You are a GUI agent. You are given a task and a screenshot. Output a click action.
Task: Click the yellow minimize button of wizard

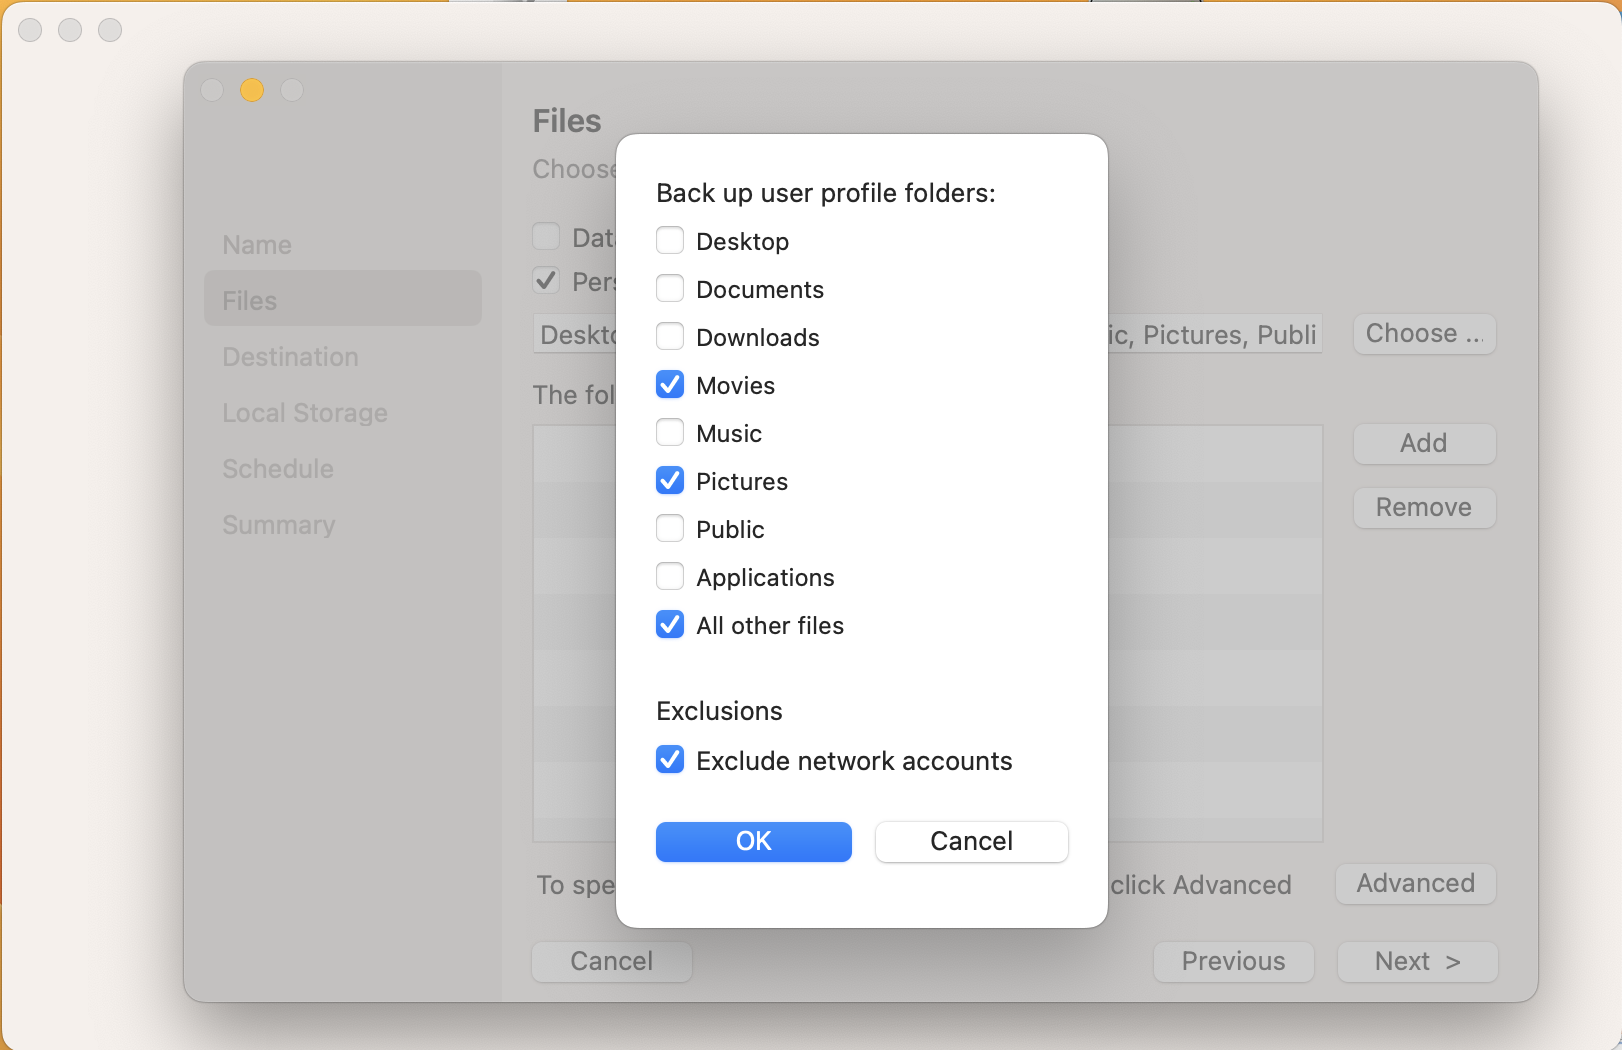point(252,90)
